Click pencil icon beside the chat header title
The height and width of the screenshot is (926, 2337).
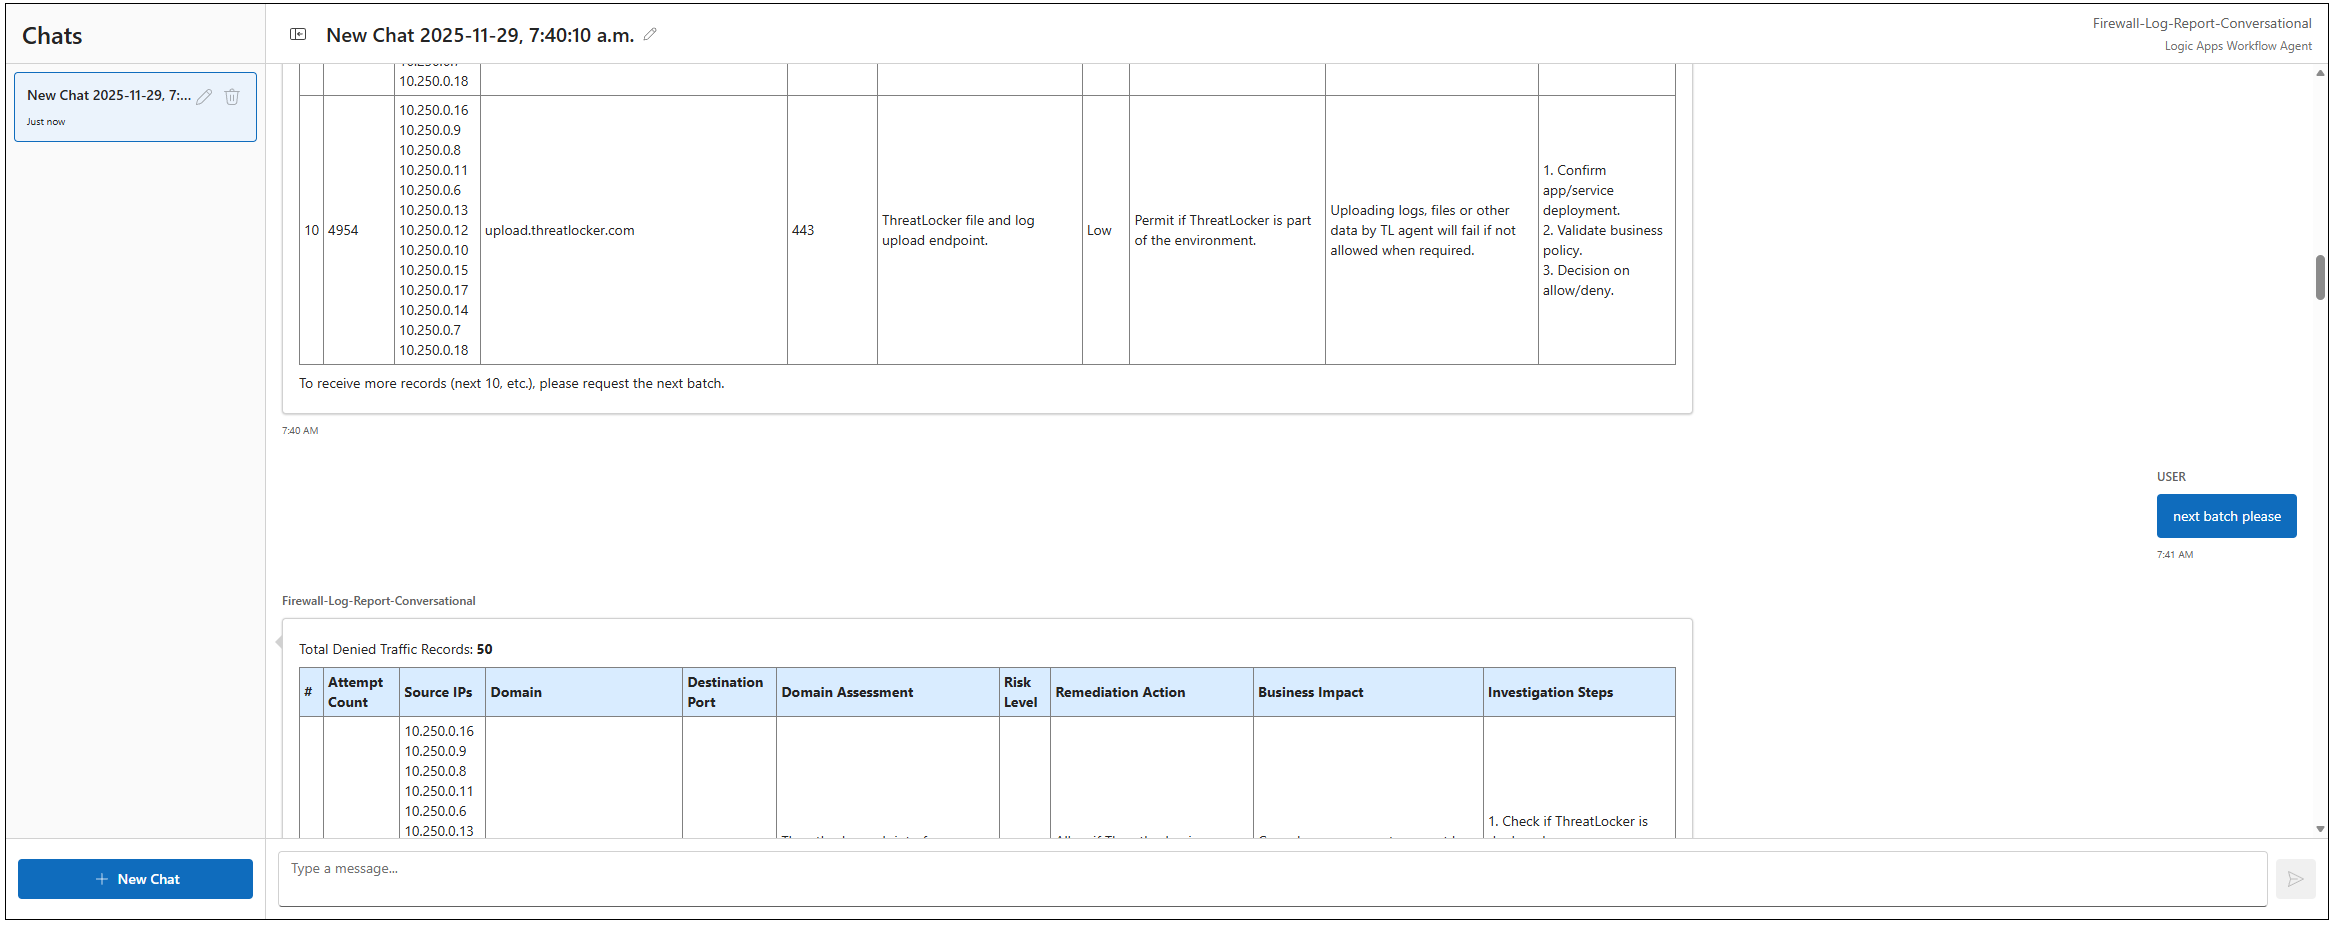click(650, 34)
